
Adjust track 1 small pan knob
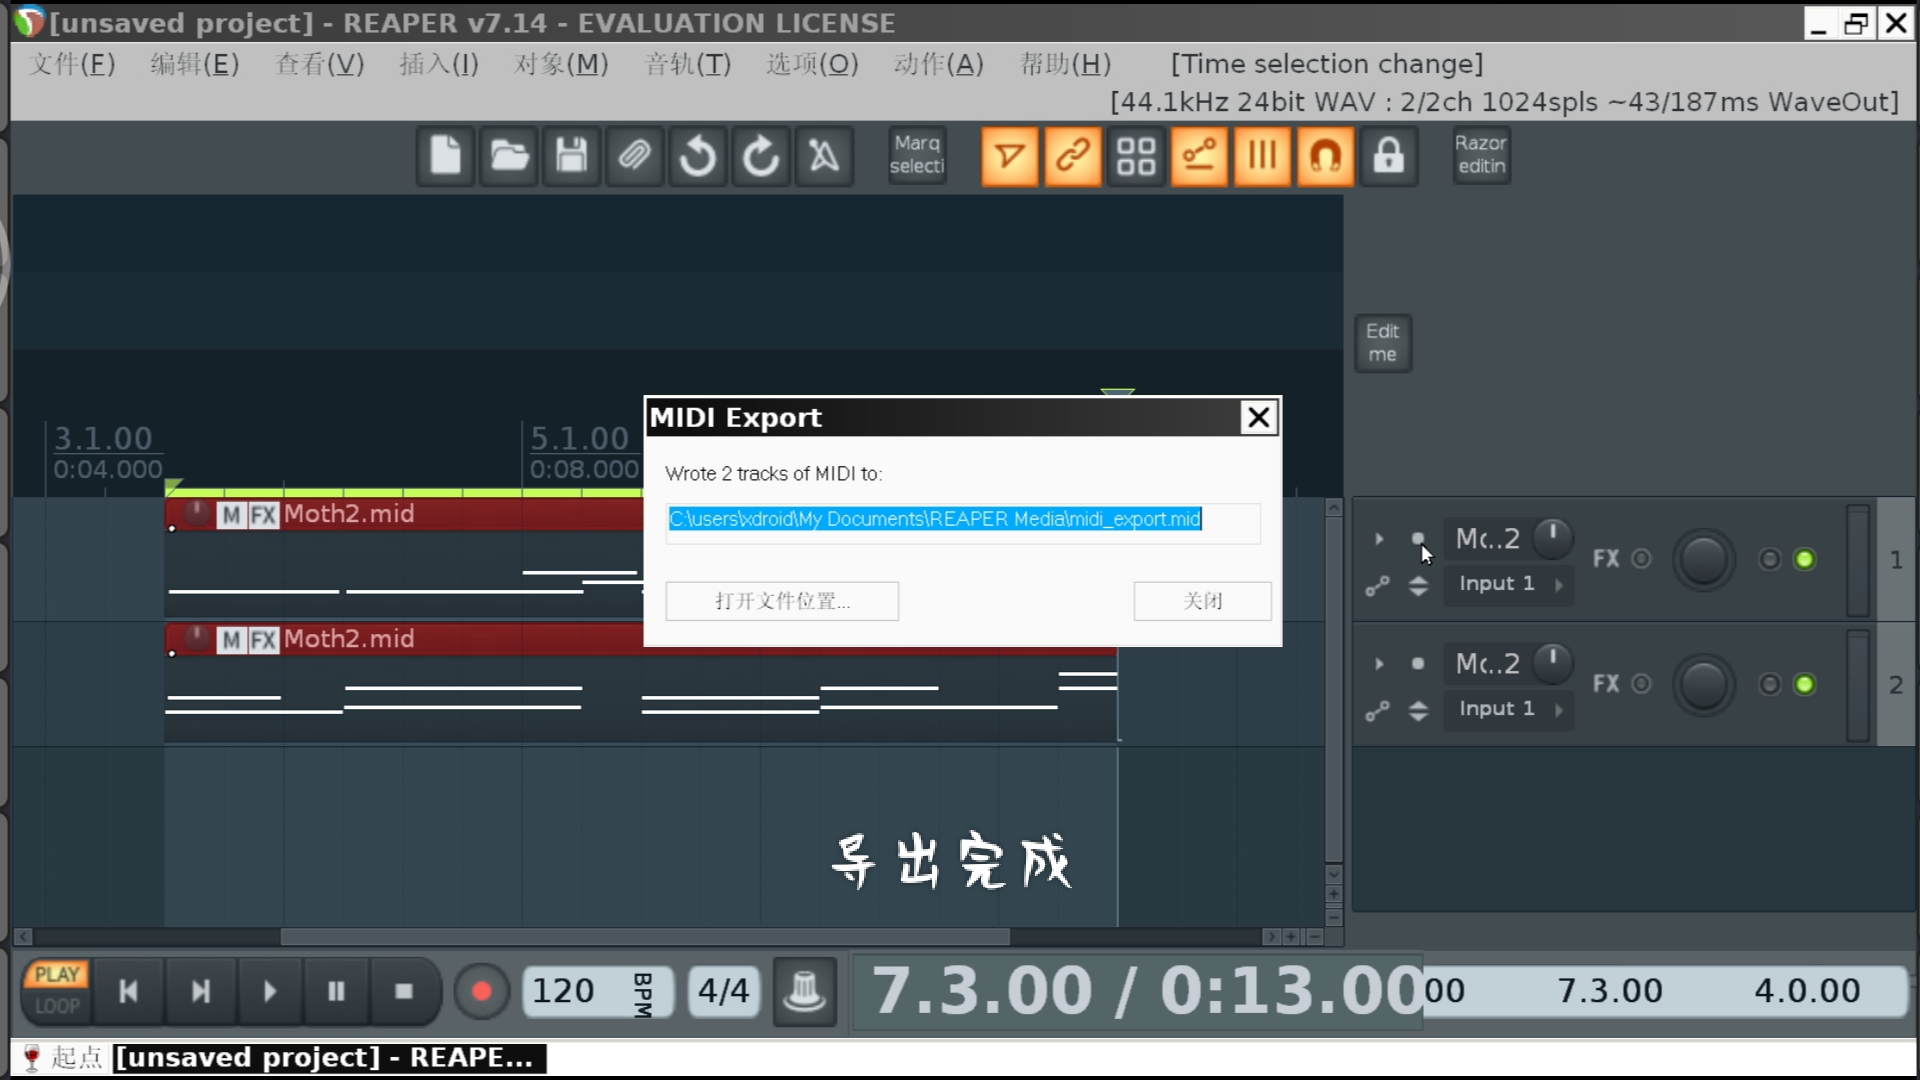[1553, 537]
